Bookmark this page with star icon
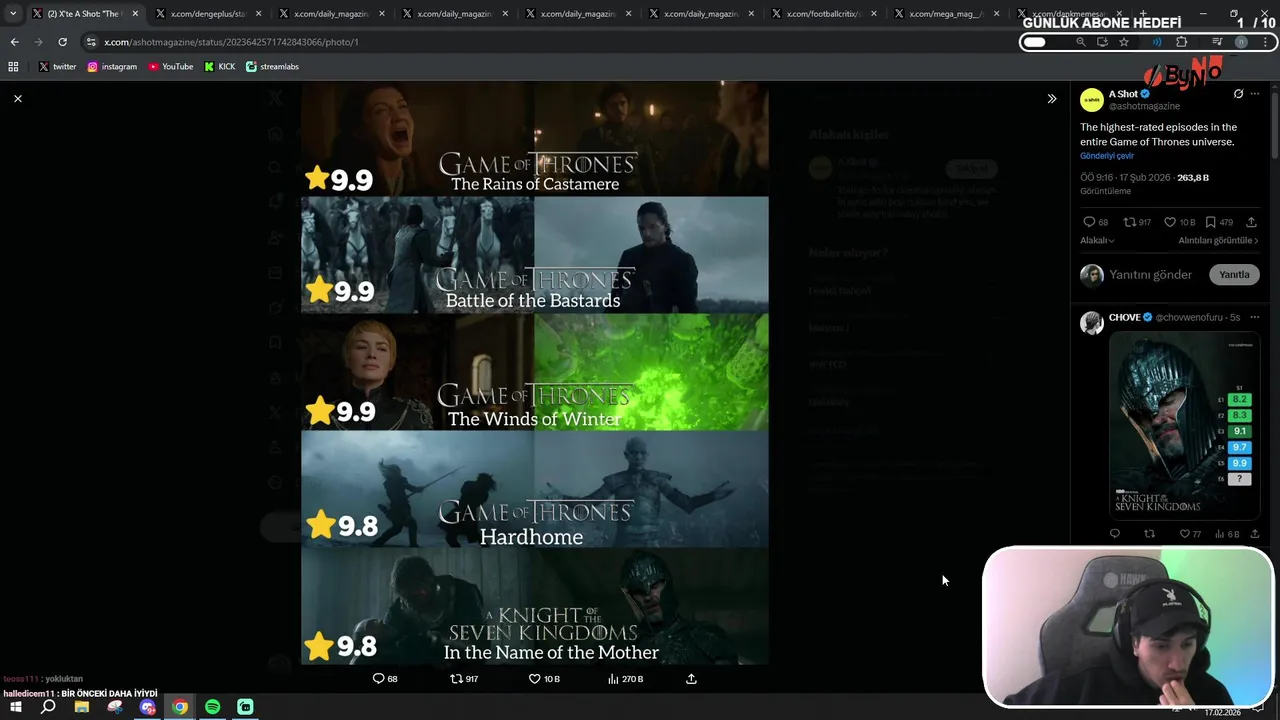The image size is (1280, 720). click(x=1124, y=42)
